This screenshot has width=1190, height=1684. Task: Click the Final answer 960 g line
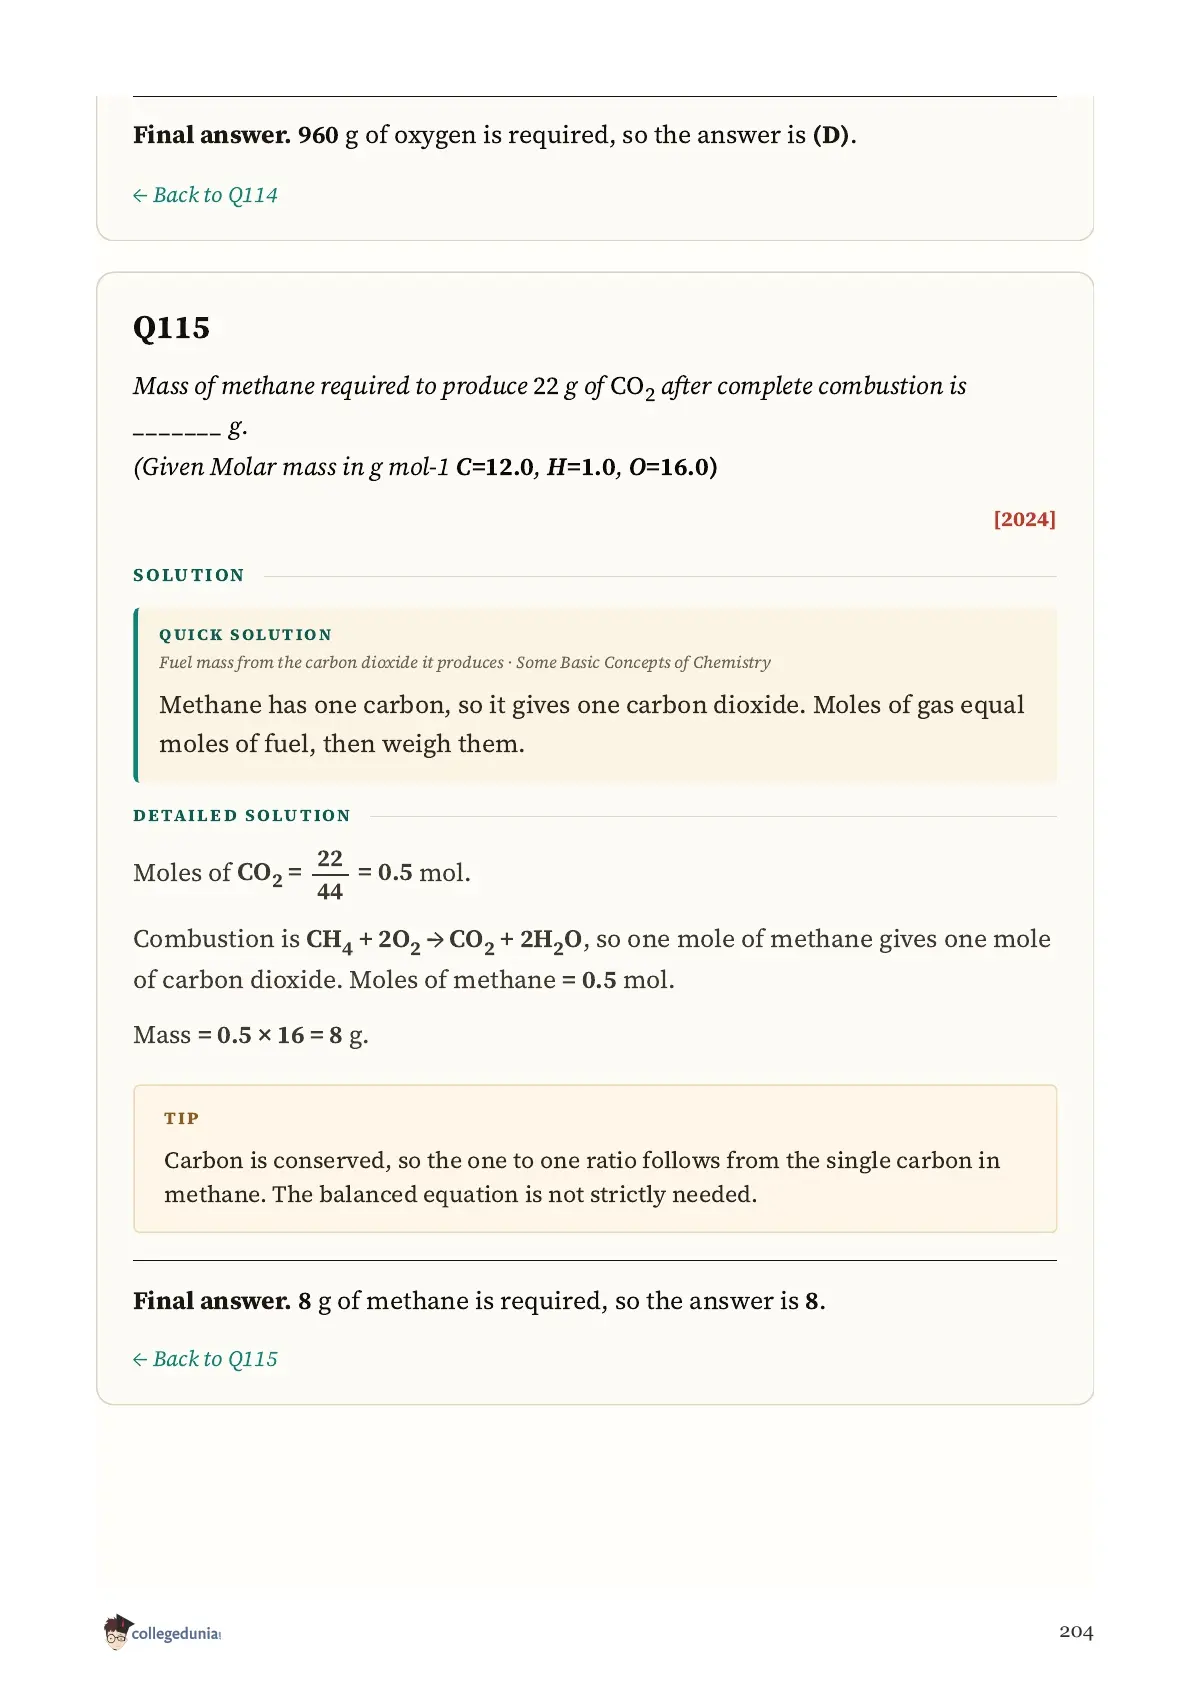494,135
